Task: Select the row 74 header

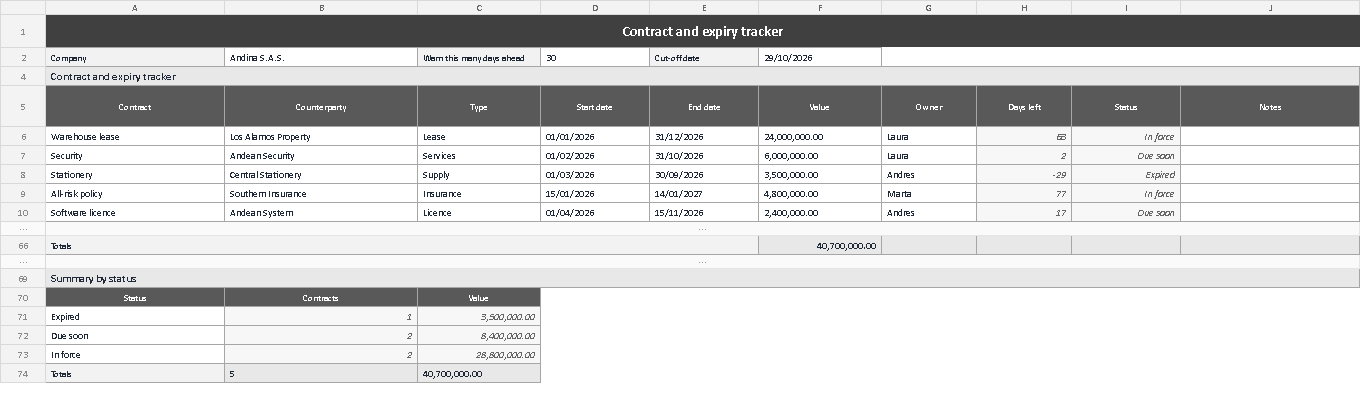Action: [23, 373]
